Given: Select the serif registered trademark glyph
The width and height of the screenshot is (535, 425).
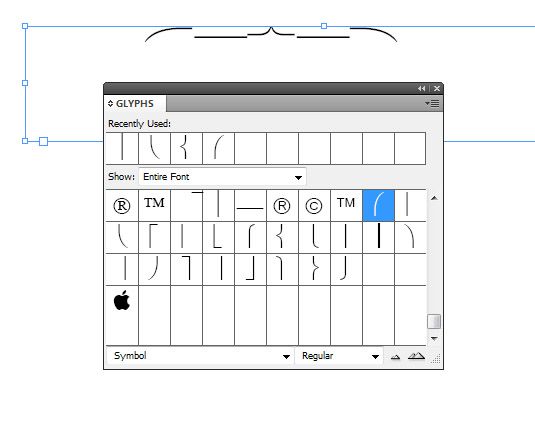Looking at the screenshot, I should click(122, 206).
